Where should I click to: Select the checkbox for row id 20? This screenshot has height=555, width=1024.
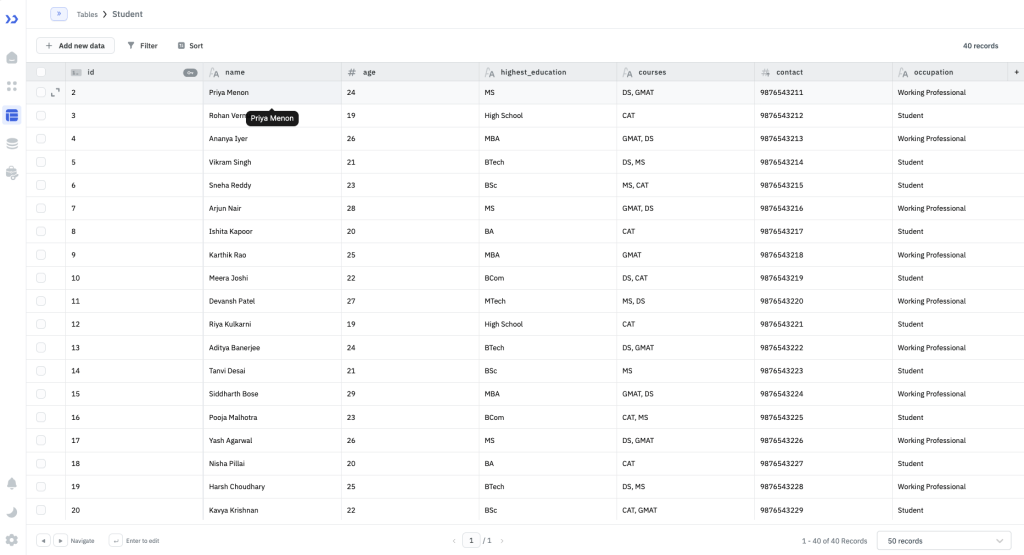coord(41,510)
